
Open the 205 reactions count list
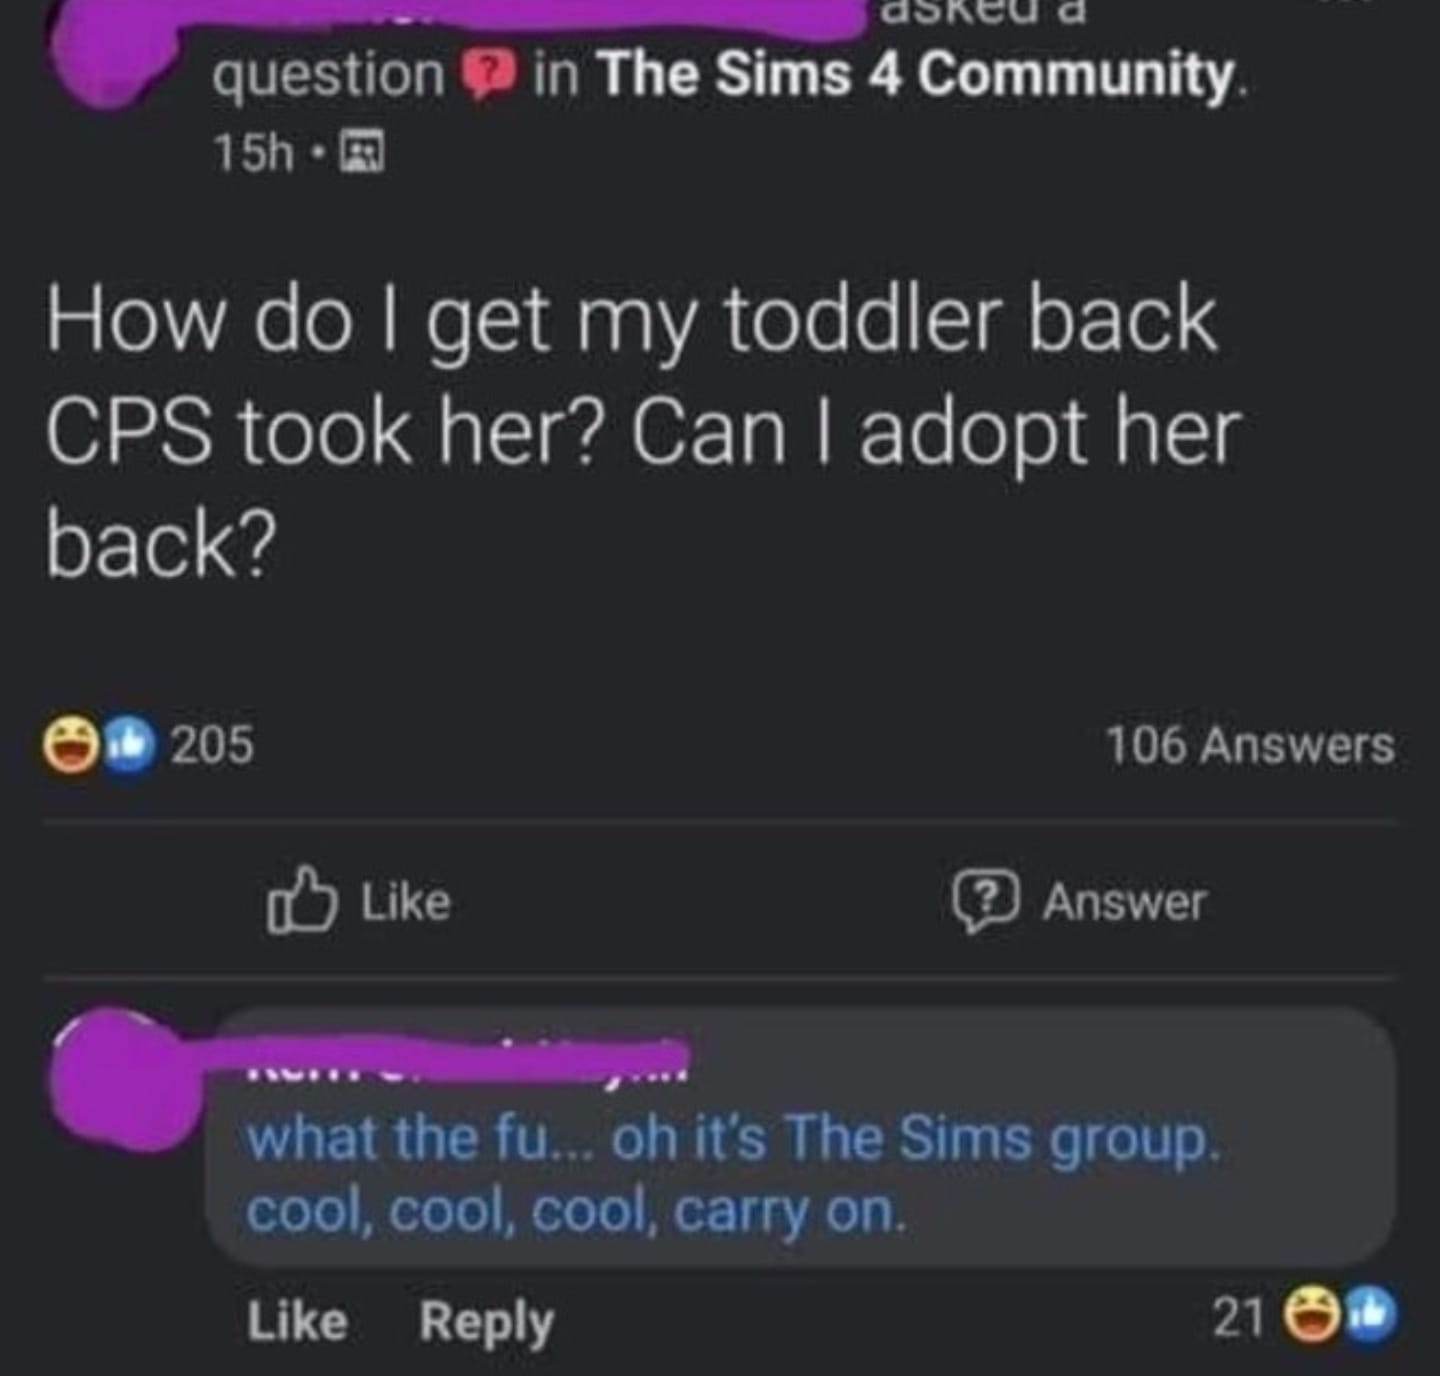(212, 745)
